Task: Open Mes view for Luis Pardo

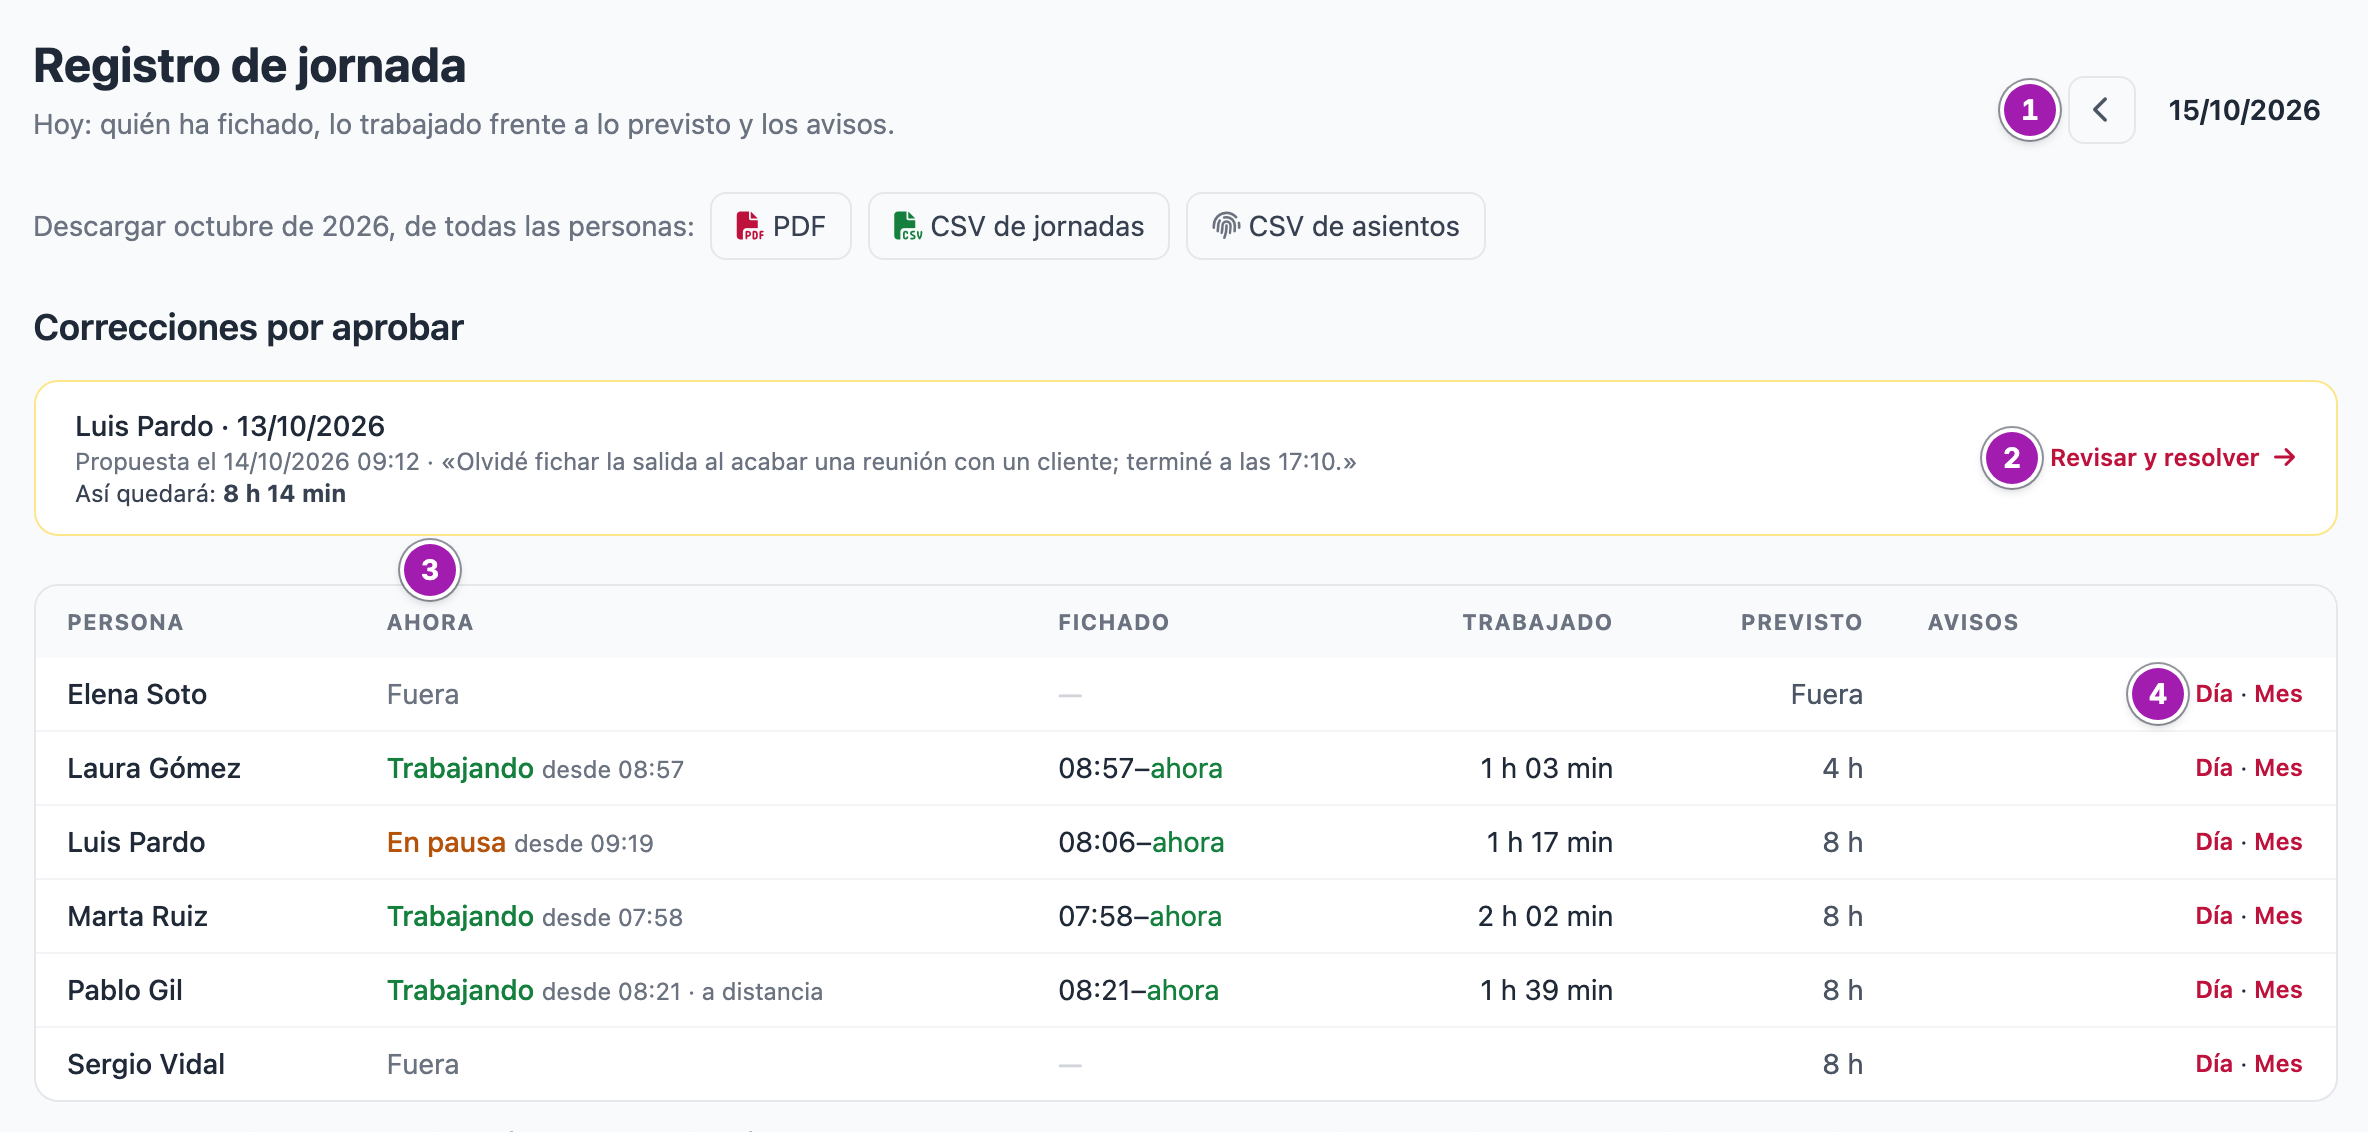Action: [x=2278, y=842]
